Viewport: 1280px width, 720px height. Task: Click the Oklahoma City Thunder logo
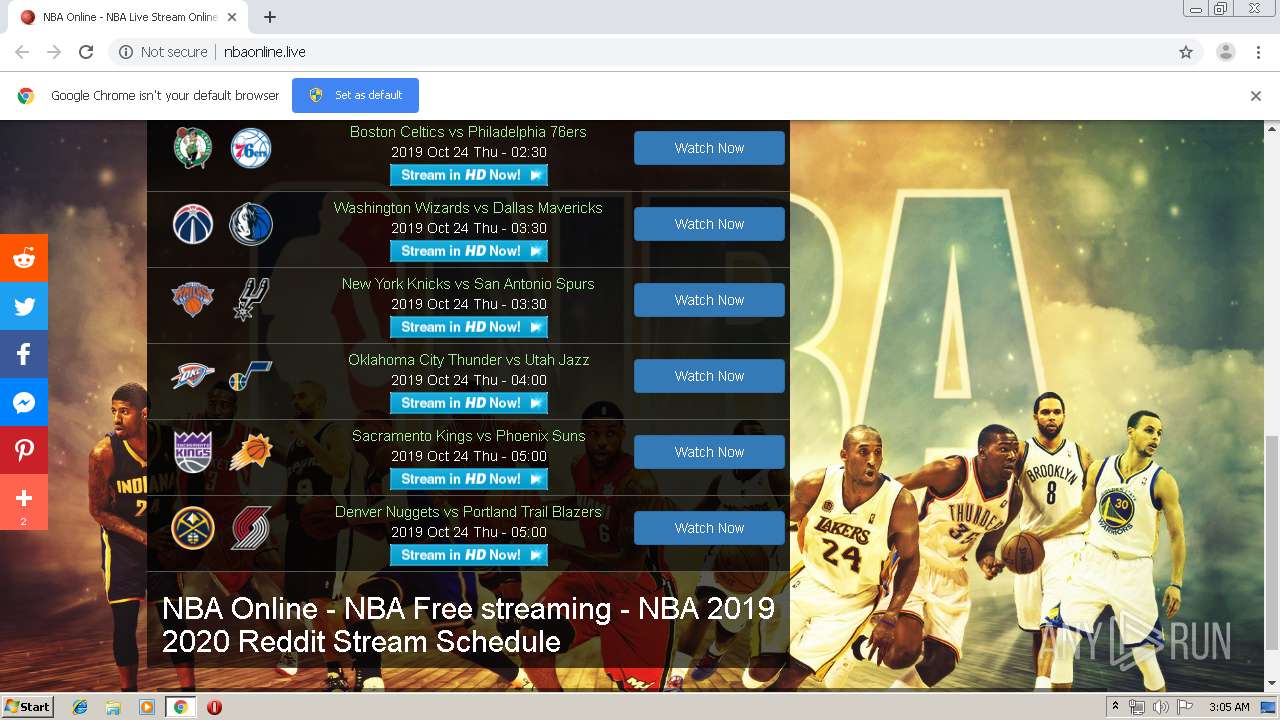click(x=192, y=376)
